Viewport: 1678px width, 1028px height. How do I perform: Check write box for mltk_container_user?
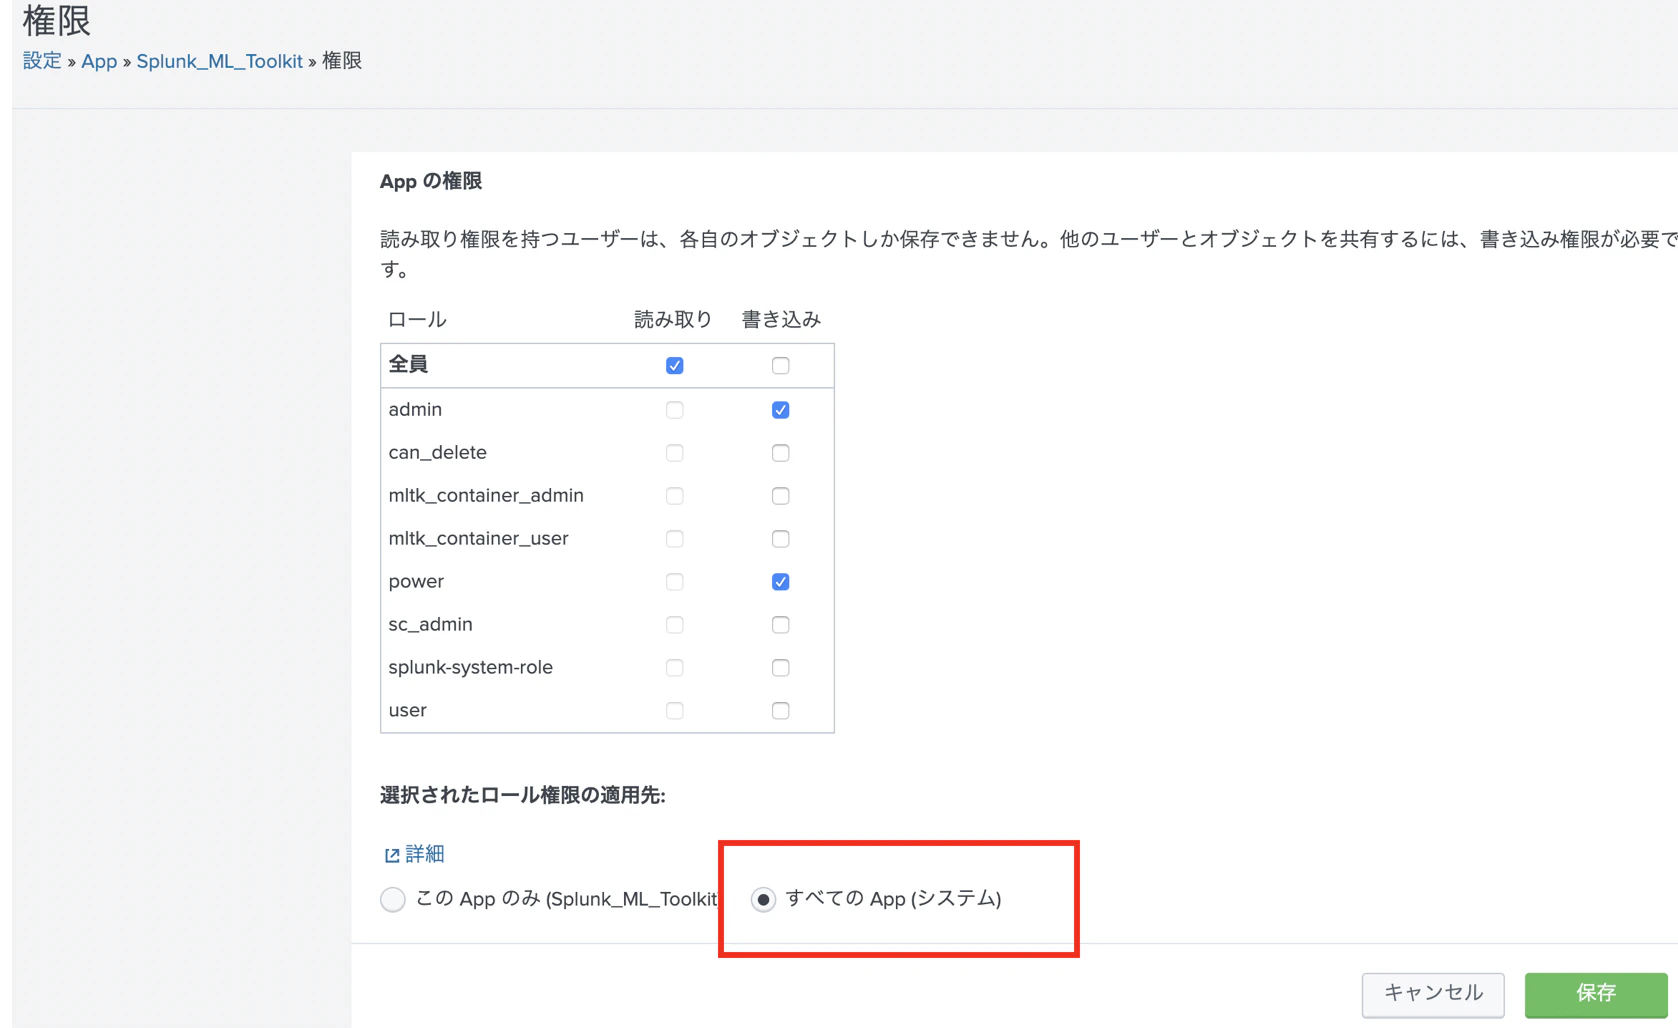click(781, 539)
